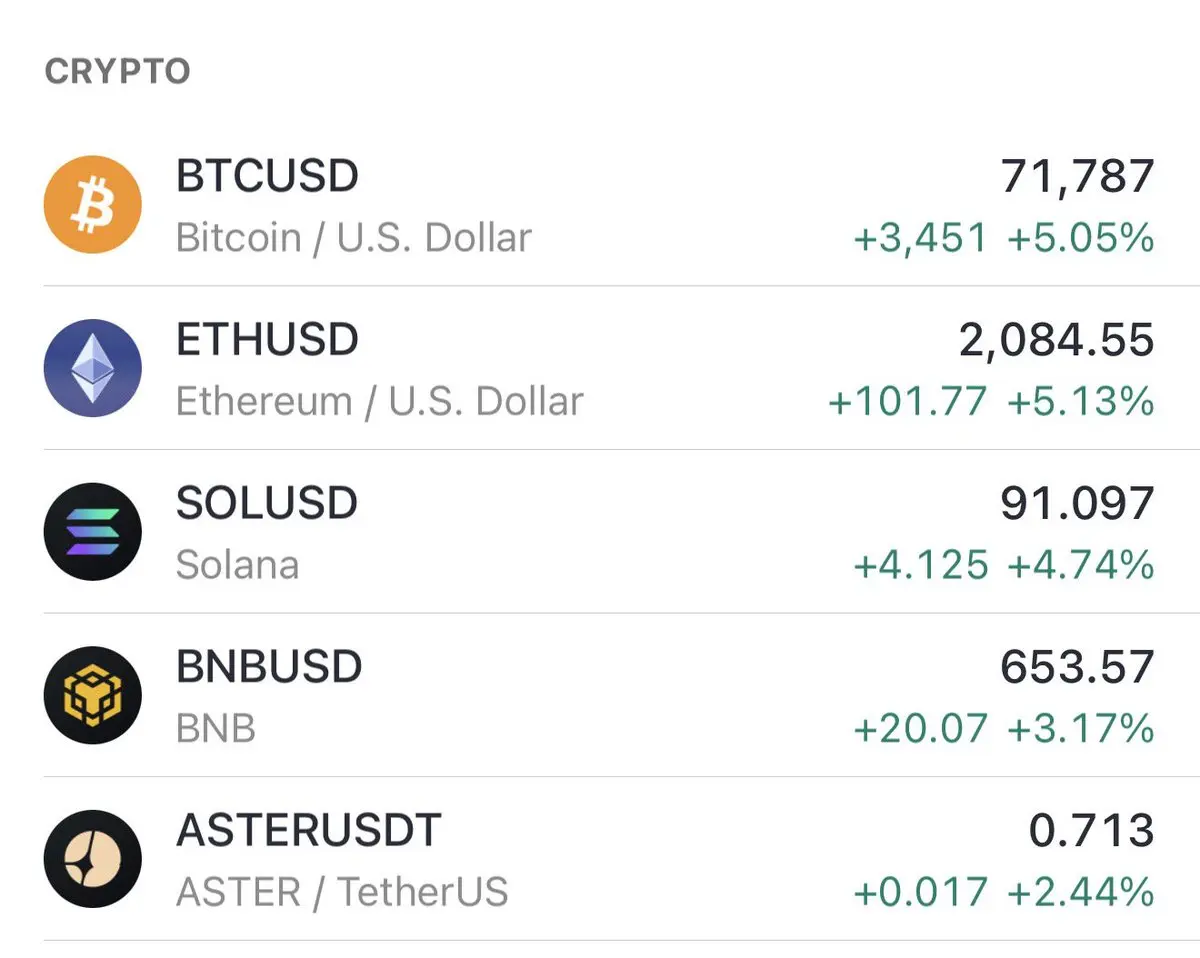
Task: Click the orange Bitcoin logo icon
Action: [x=93, y=205]
